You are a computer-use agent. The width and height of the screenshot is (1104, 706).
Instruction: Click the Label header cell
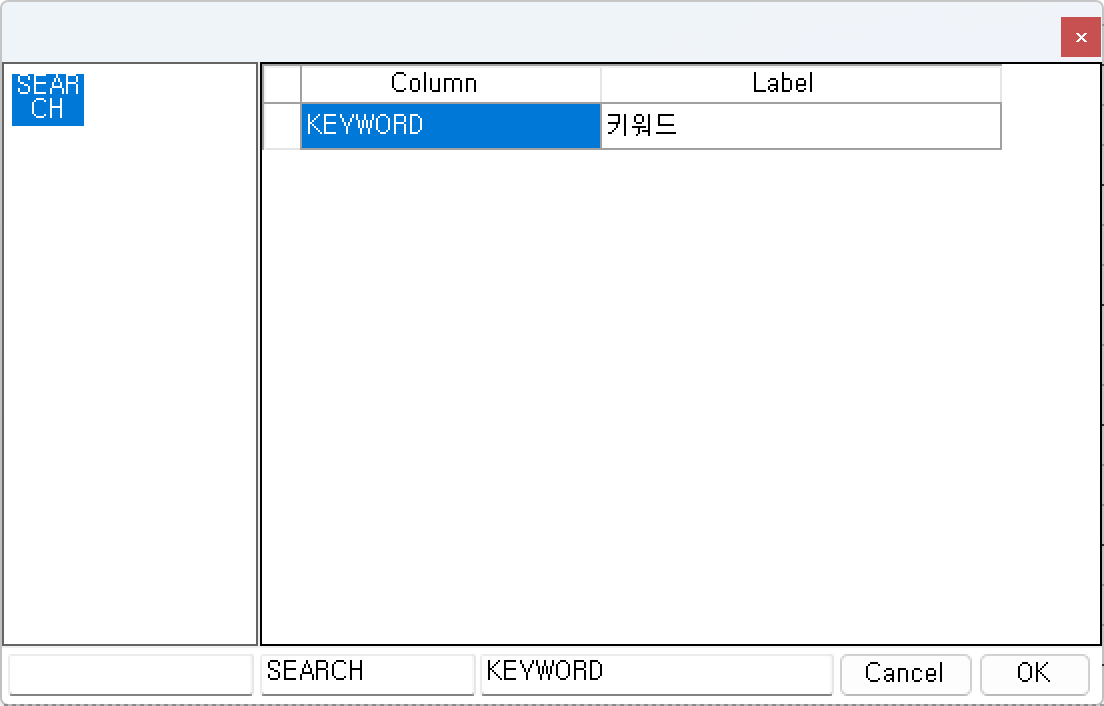[x=801, y=83]
